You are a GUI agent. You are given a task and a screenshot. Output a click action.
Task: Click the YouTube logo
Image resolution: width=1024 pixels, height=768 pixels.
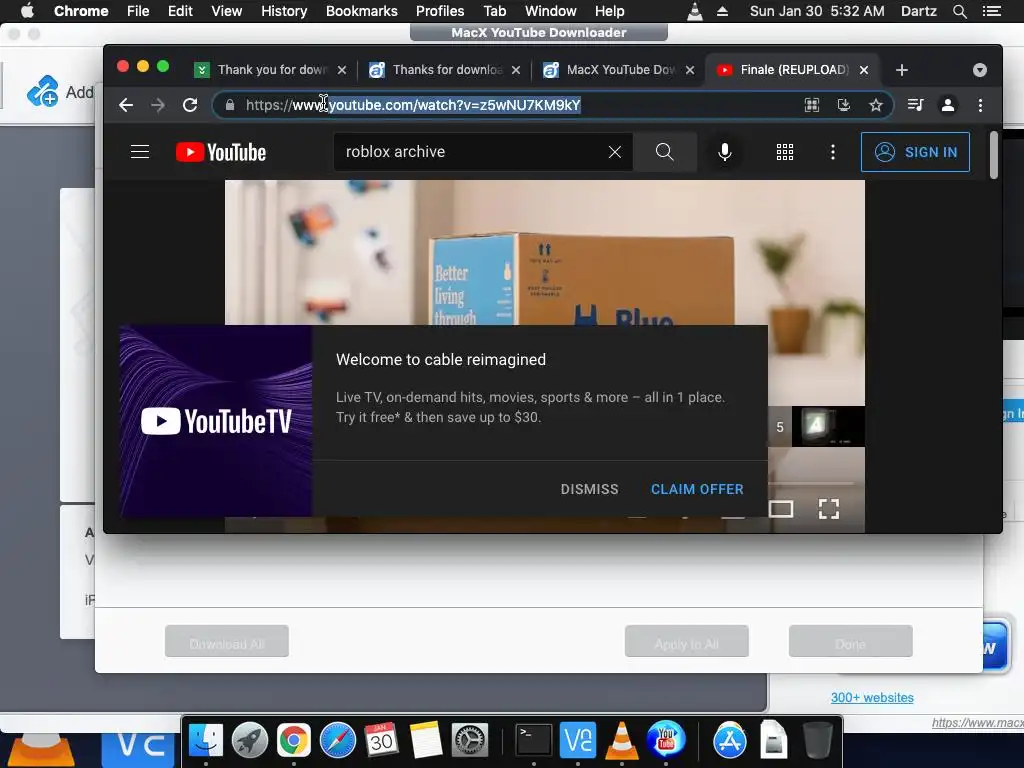pos(221,152)
